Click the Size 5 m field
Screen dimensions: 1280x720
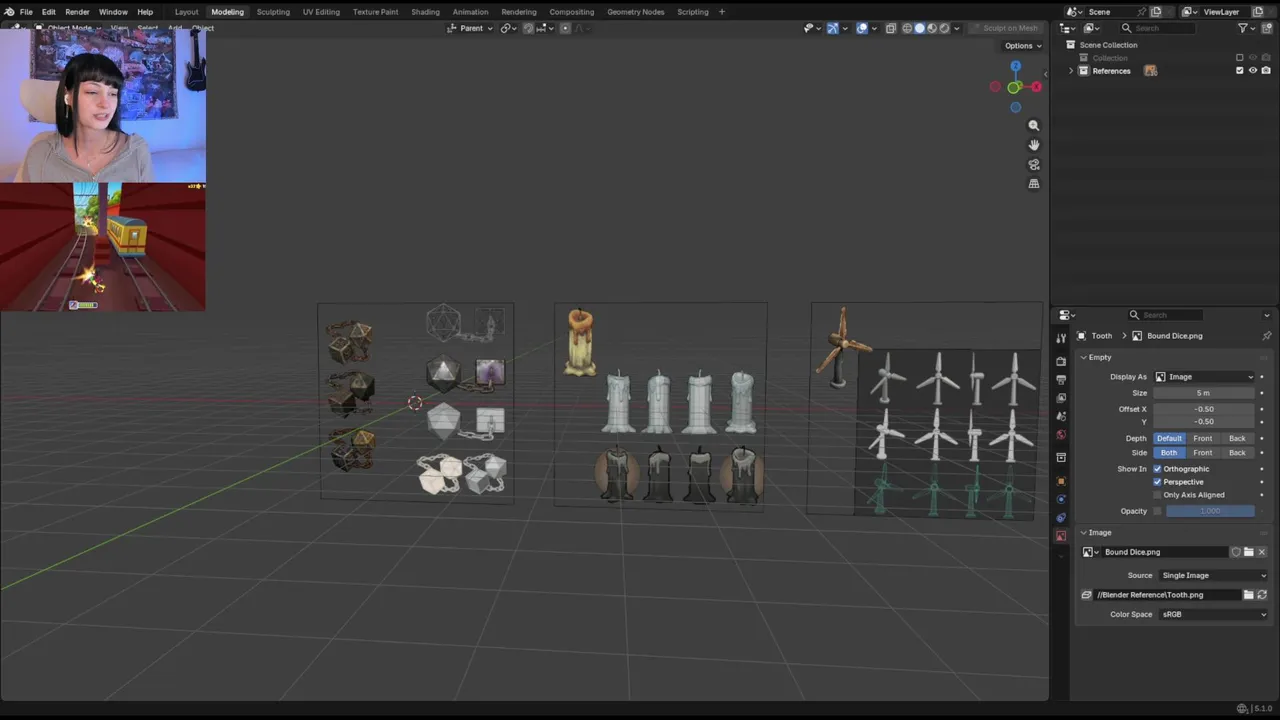point(1204,393)
